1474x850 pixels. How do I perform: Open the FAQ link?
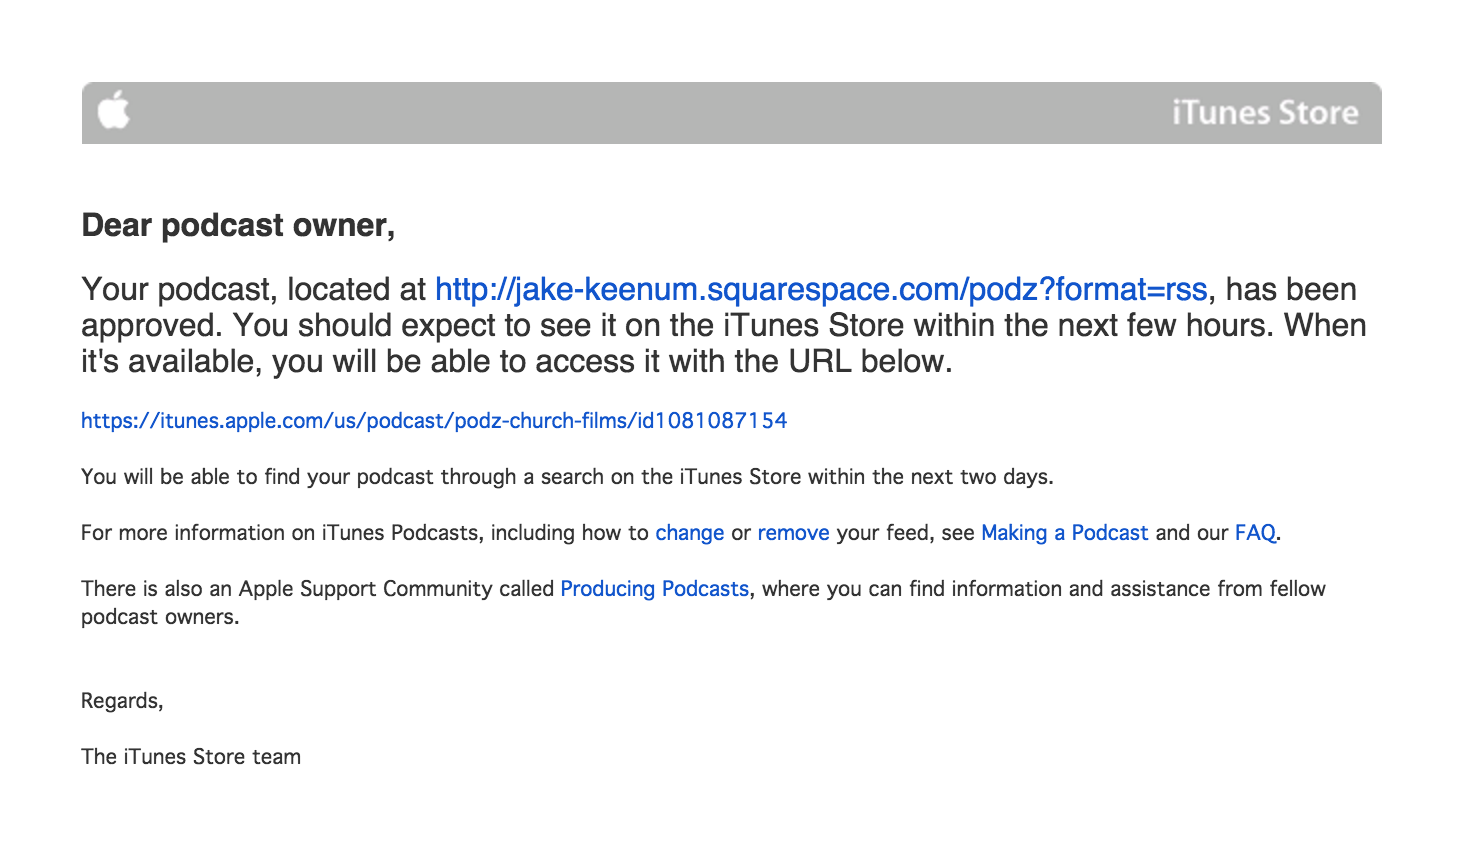[1255, 533]
